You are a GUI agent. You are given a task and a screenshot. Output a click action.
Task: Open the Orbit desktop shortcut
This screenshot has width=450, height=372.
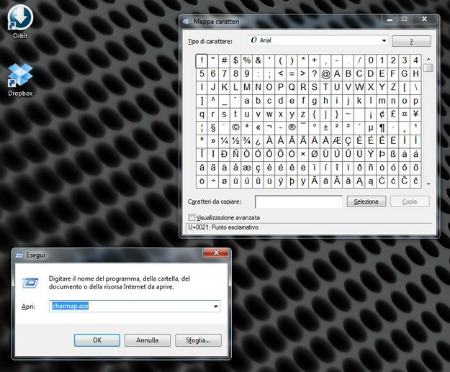(x=20, y=21)
